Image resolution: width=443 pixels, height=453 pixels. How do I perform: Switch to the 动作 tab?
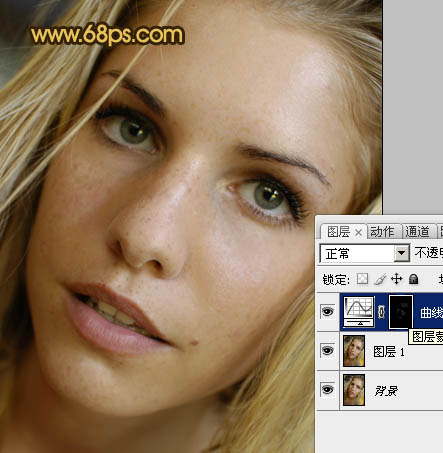point(383,232)
